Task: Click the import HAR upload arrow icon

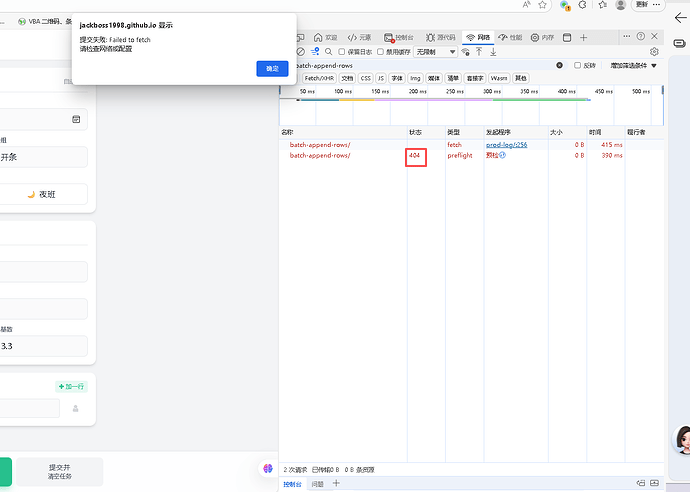Action: click(x=479, y=51)
